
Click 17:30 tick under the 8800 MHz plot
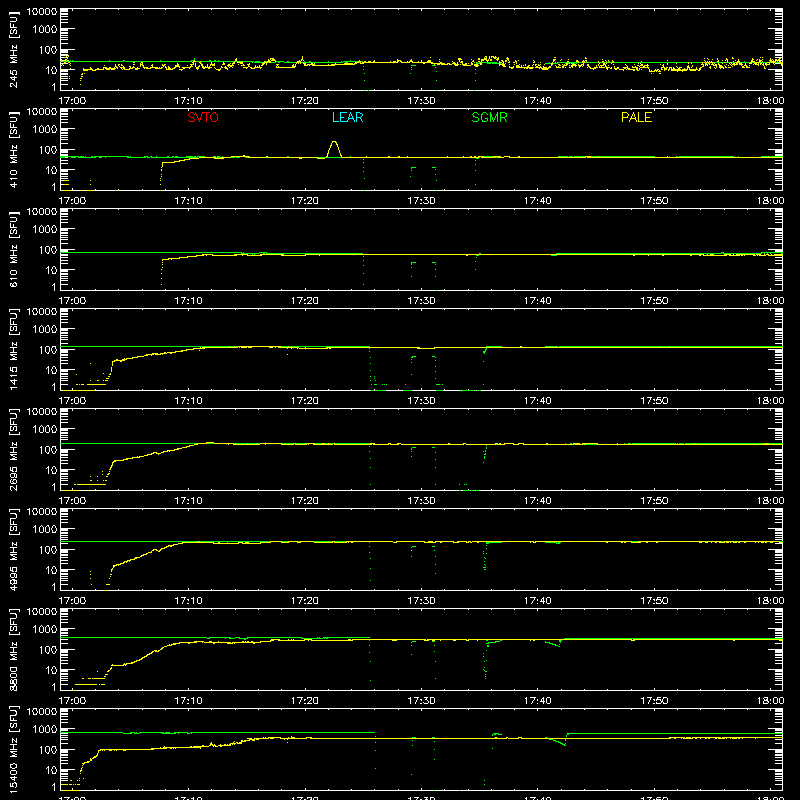421,701
